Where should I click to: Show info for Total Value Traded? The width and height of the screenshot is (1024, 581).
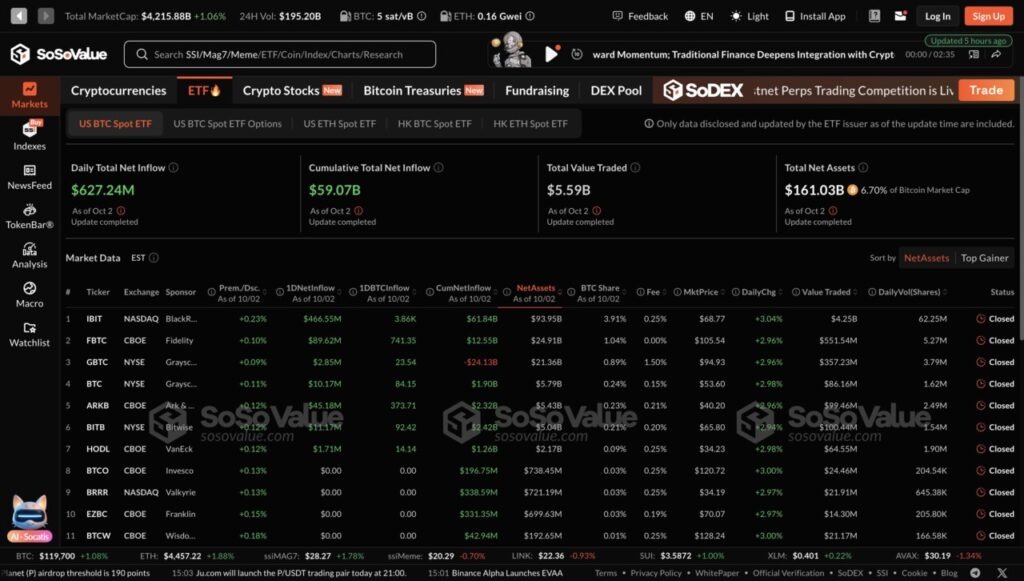coord(635,168)
